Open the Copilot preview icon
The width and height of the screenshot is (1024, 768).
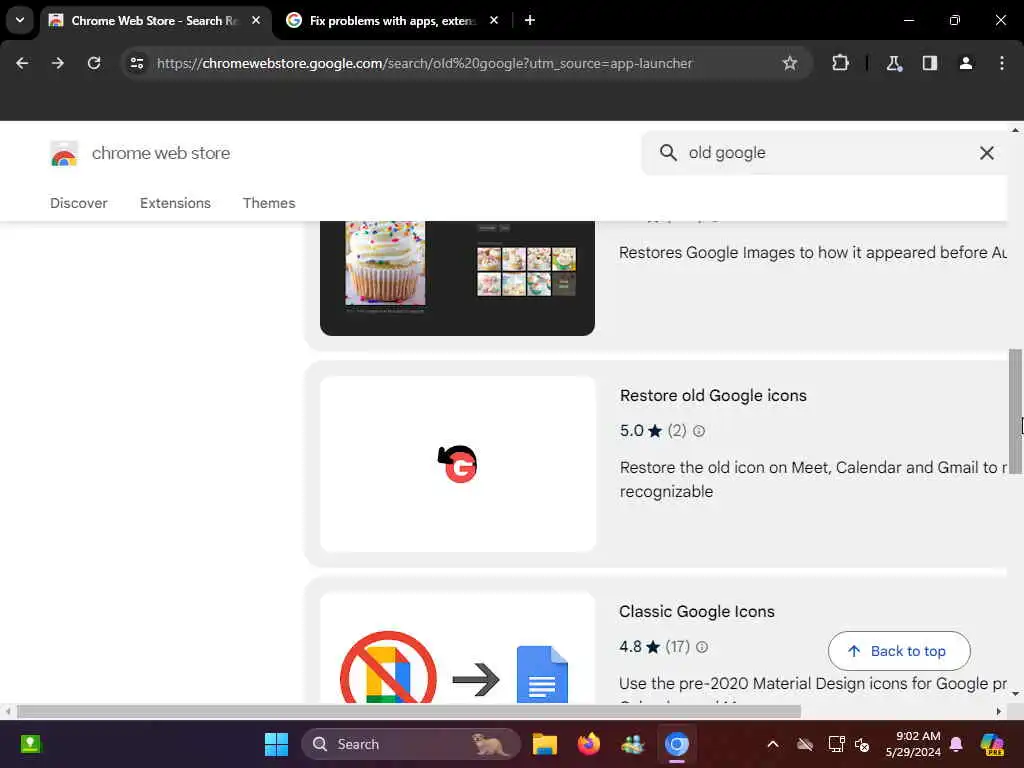993,744
